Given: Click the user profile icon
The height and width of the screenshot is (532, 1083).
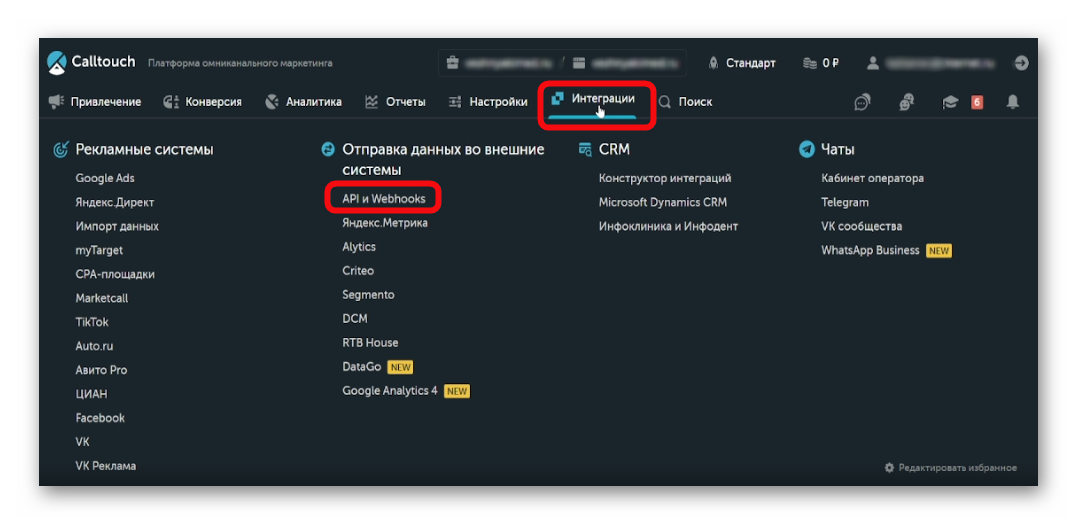Looking at the screenshot, I should pyautogui.click(x=873, y=63).
